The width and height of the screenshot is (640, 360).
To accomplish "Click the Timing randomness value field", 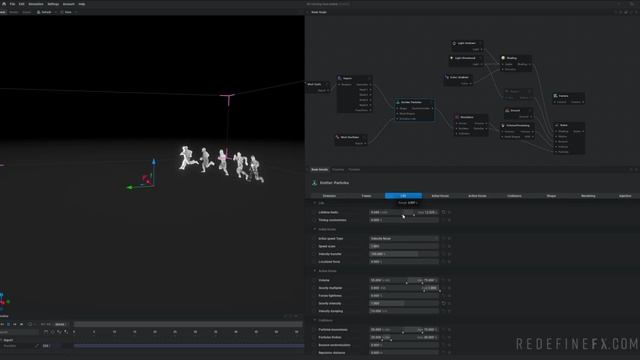I will coord(404,220).
